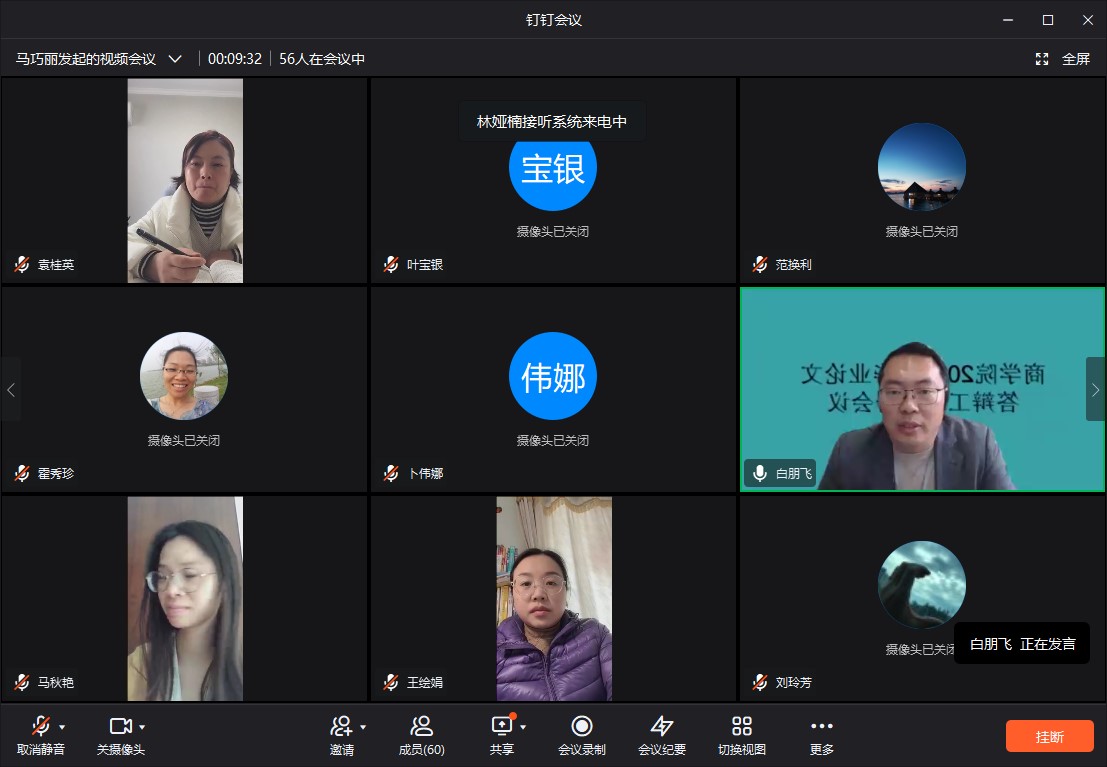Open the 更多 more options menu
The height and width of the screenshot is (767, 1107).
tap(821, 727)
